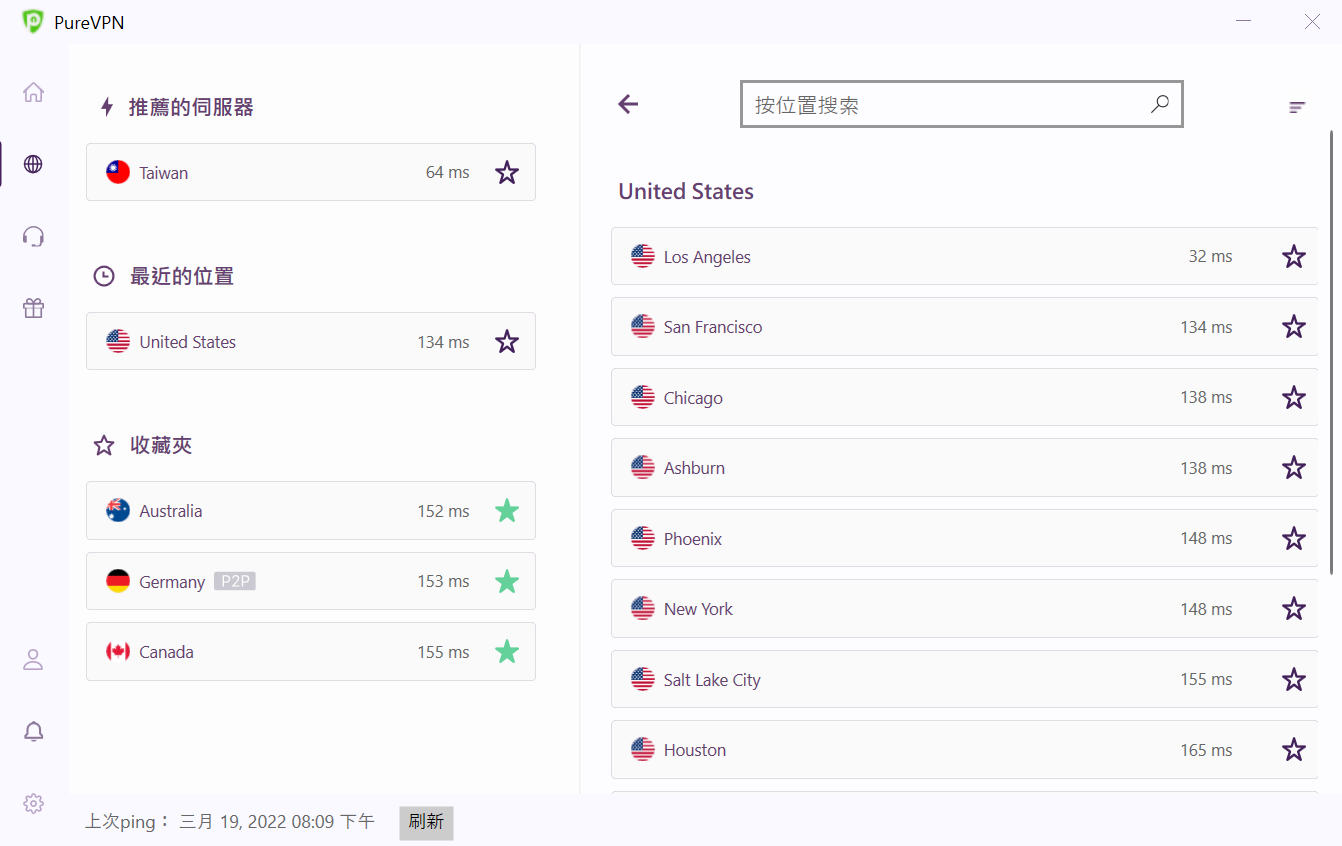1342x846 pixels.
Task: Connect to Taiwan recommended server
Action: pyautogui.click(x=311, y=172)
